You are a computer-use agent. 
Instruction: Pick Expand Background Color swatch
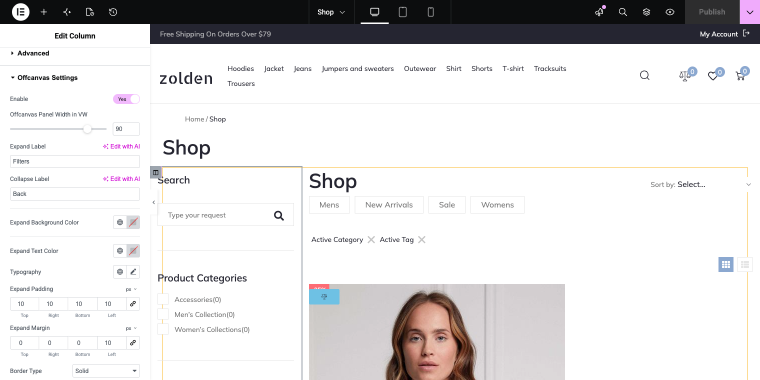133,222
